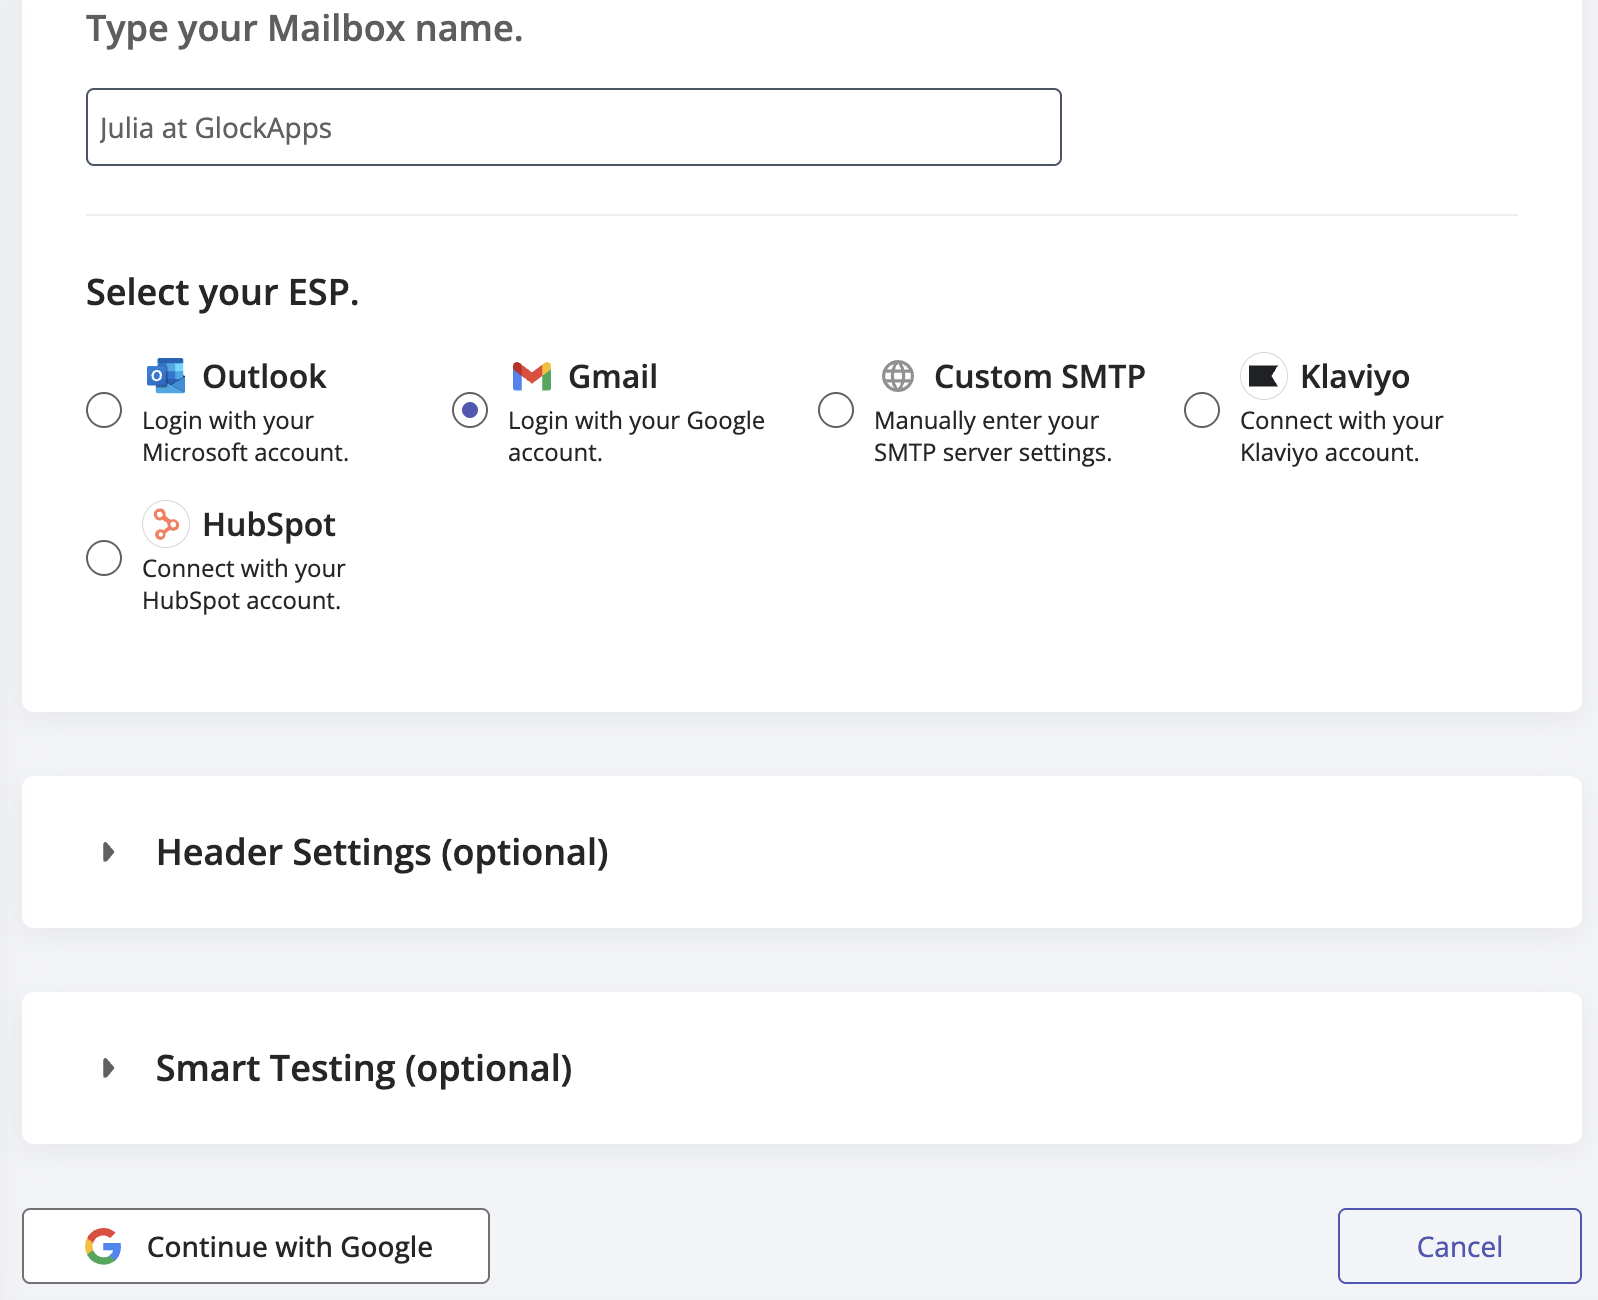Click 'Login with your Google account.' description
Image resolution: width=1598 pixels, height=1300 pixels.
tap(636, 436)
